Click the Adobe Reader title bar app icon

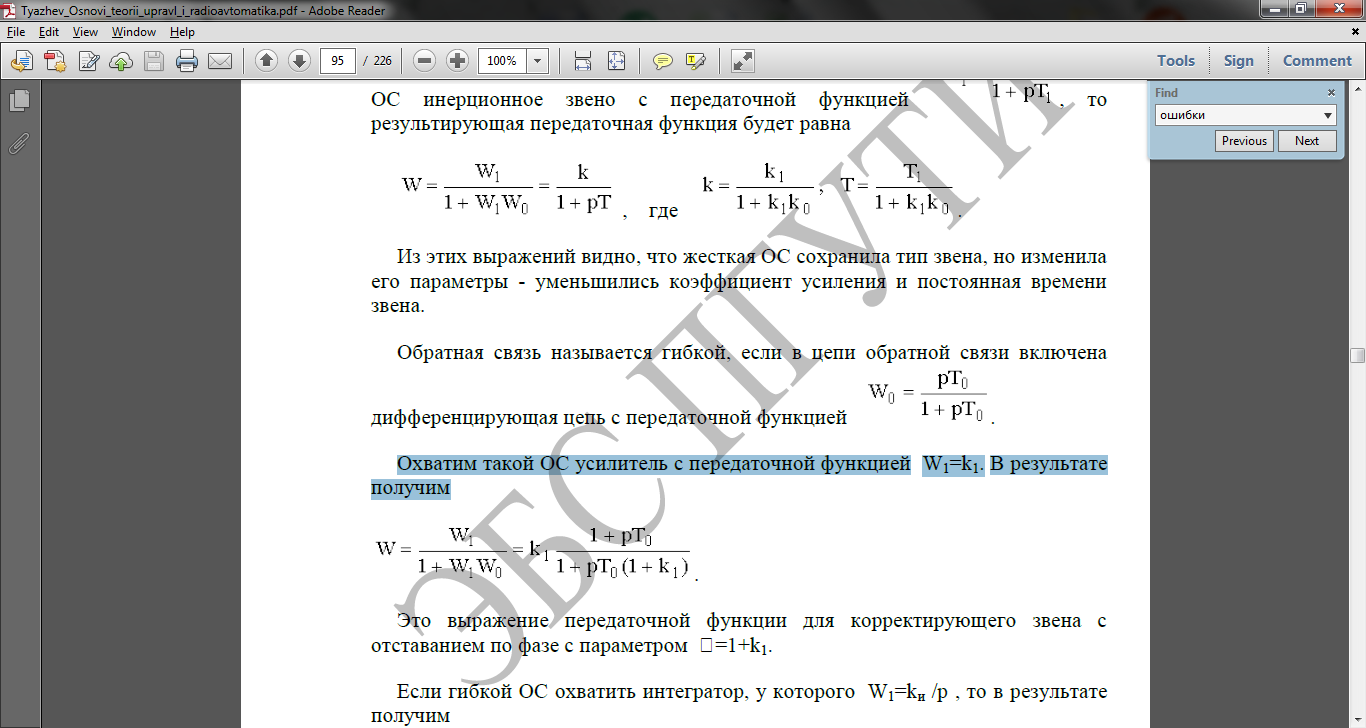tap(10, 10)
